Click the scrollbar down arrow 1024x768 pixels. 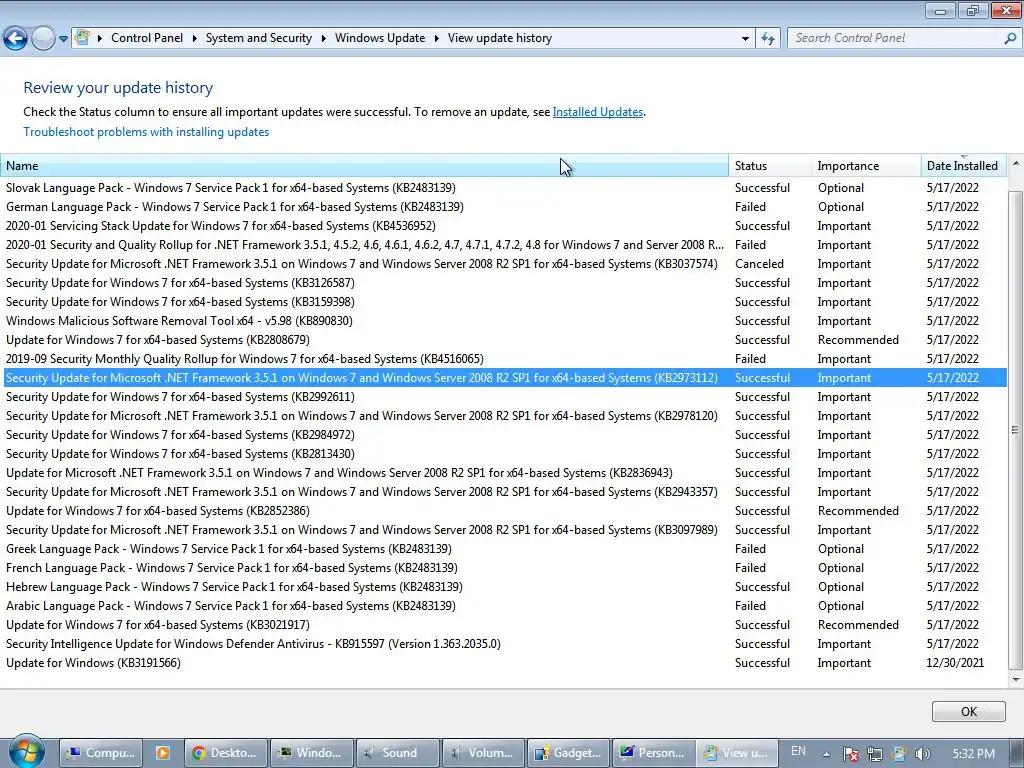pos(1016,679)
